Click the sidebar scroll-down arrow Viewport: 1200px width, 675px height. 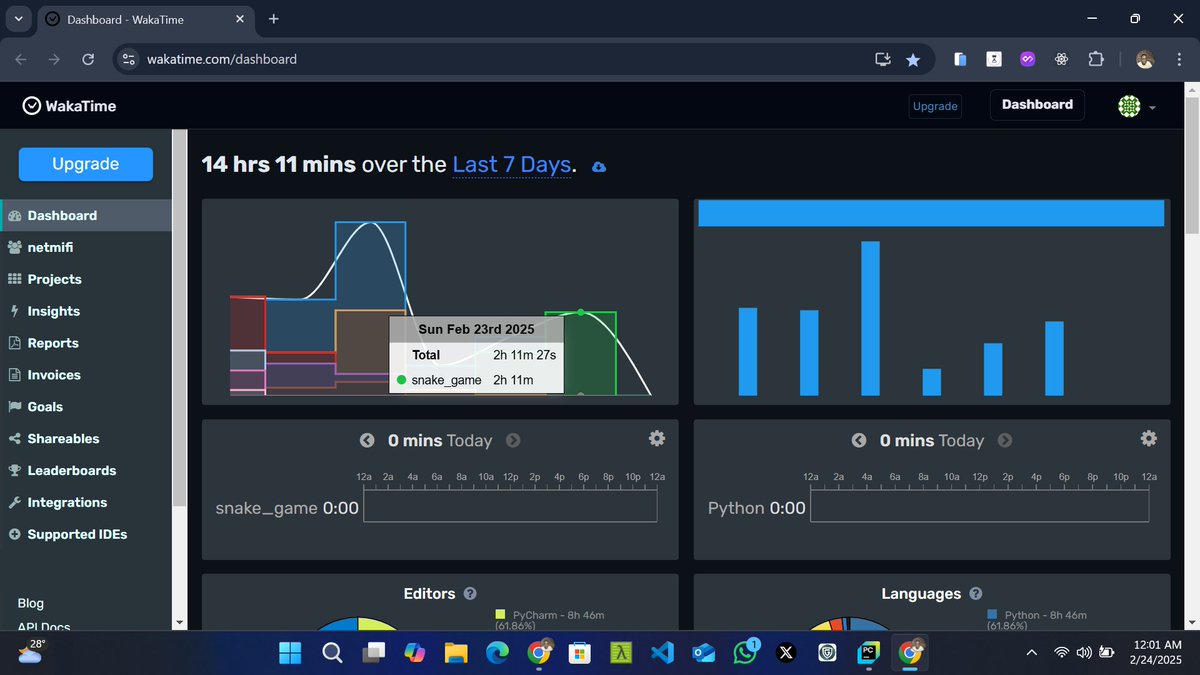pyautogui.click(x=179, y=622)
